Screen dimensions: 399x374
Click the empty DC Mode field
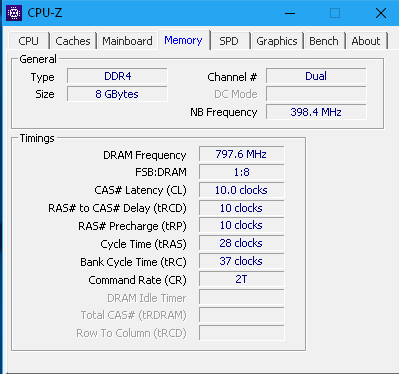[x=316, y=94]
